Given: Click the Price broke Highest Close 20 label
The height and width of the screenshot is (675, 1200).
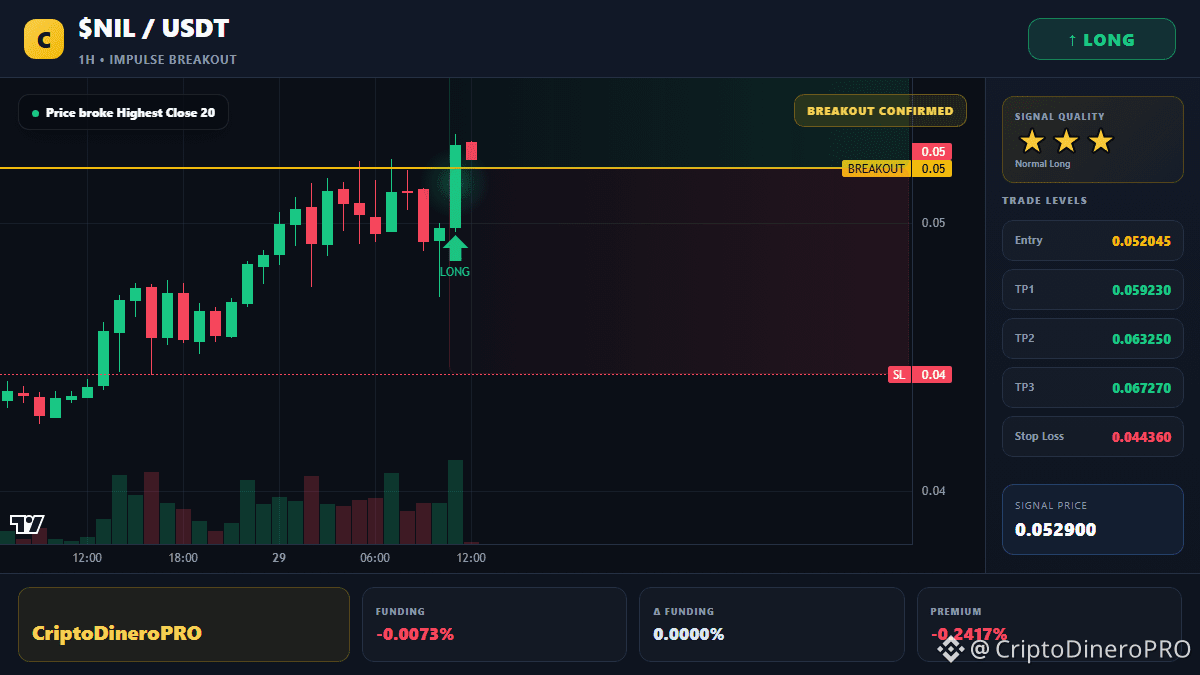Looking at the screenshot, I should (123, 112).
